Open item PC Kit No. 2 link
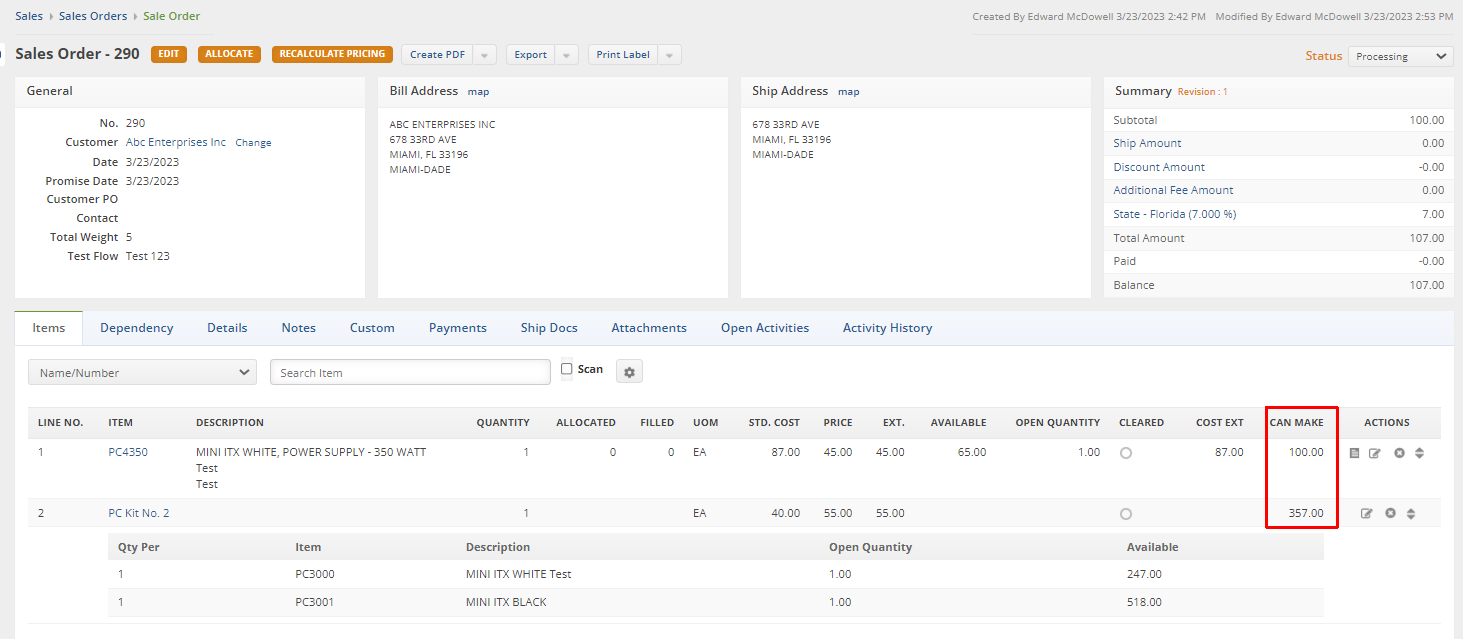Screen dimensions: 1463x639 click(139, 513)
